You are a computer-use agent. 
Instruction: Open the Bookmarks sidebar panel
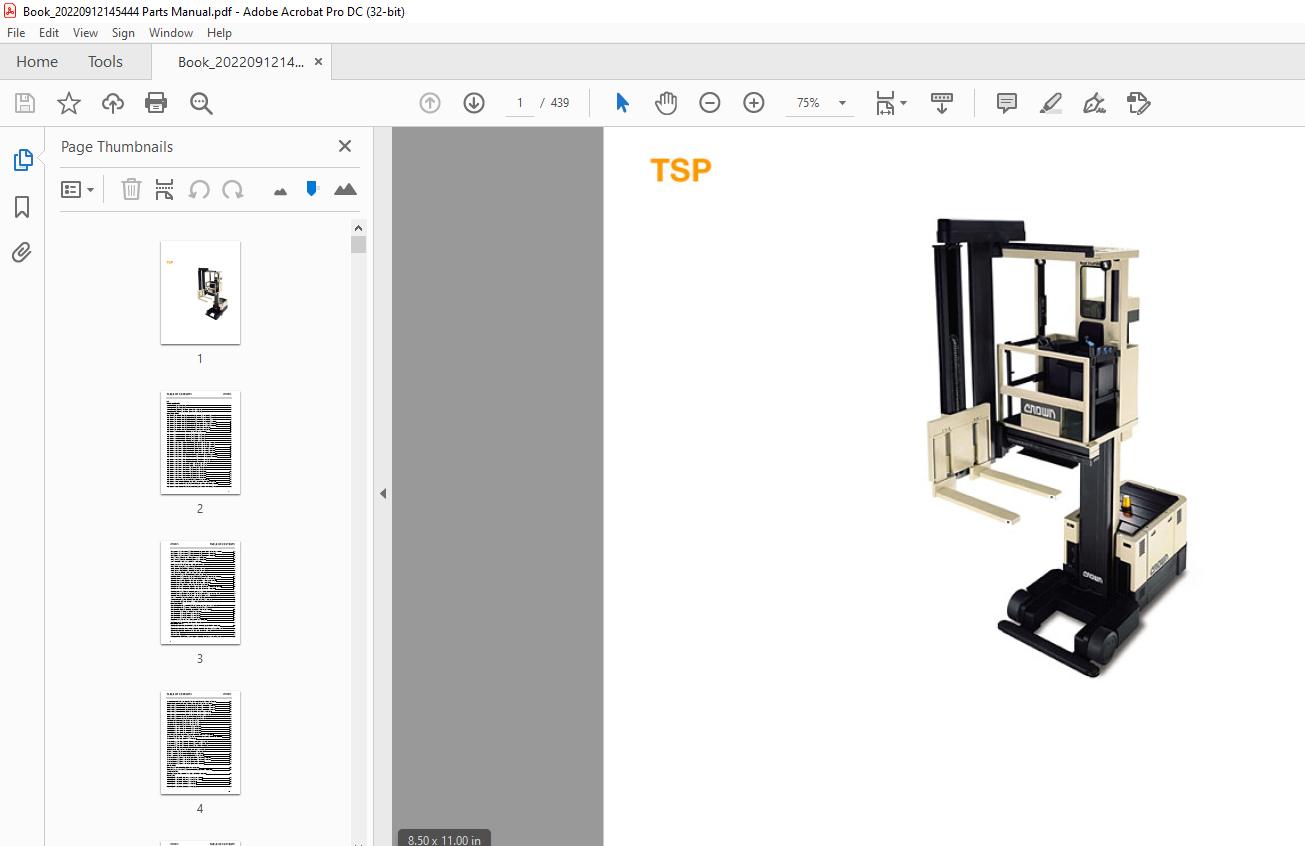click(x=22, y=207)
